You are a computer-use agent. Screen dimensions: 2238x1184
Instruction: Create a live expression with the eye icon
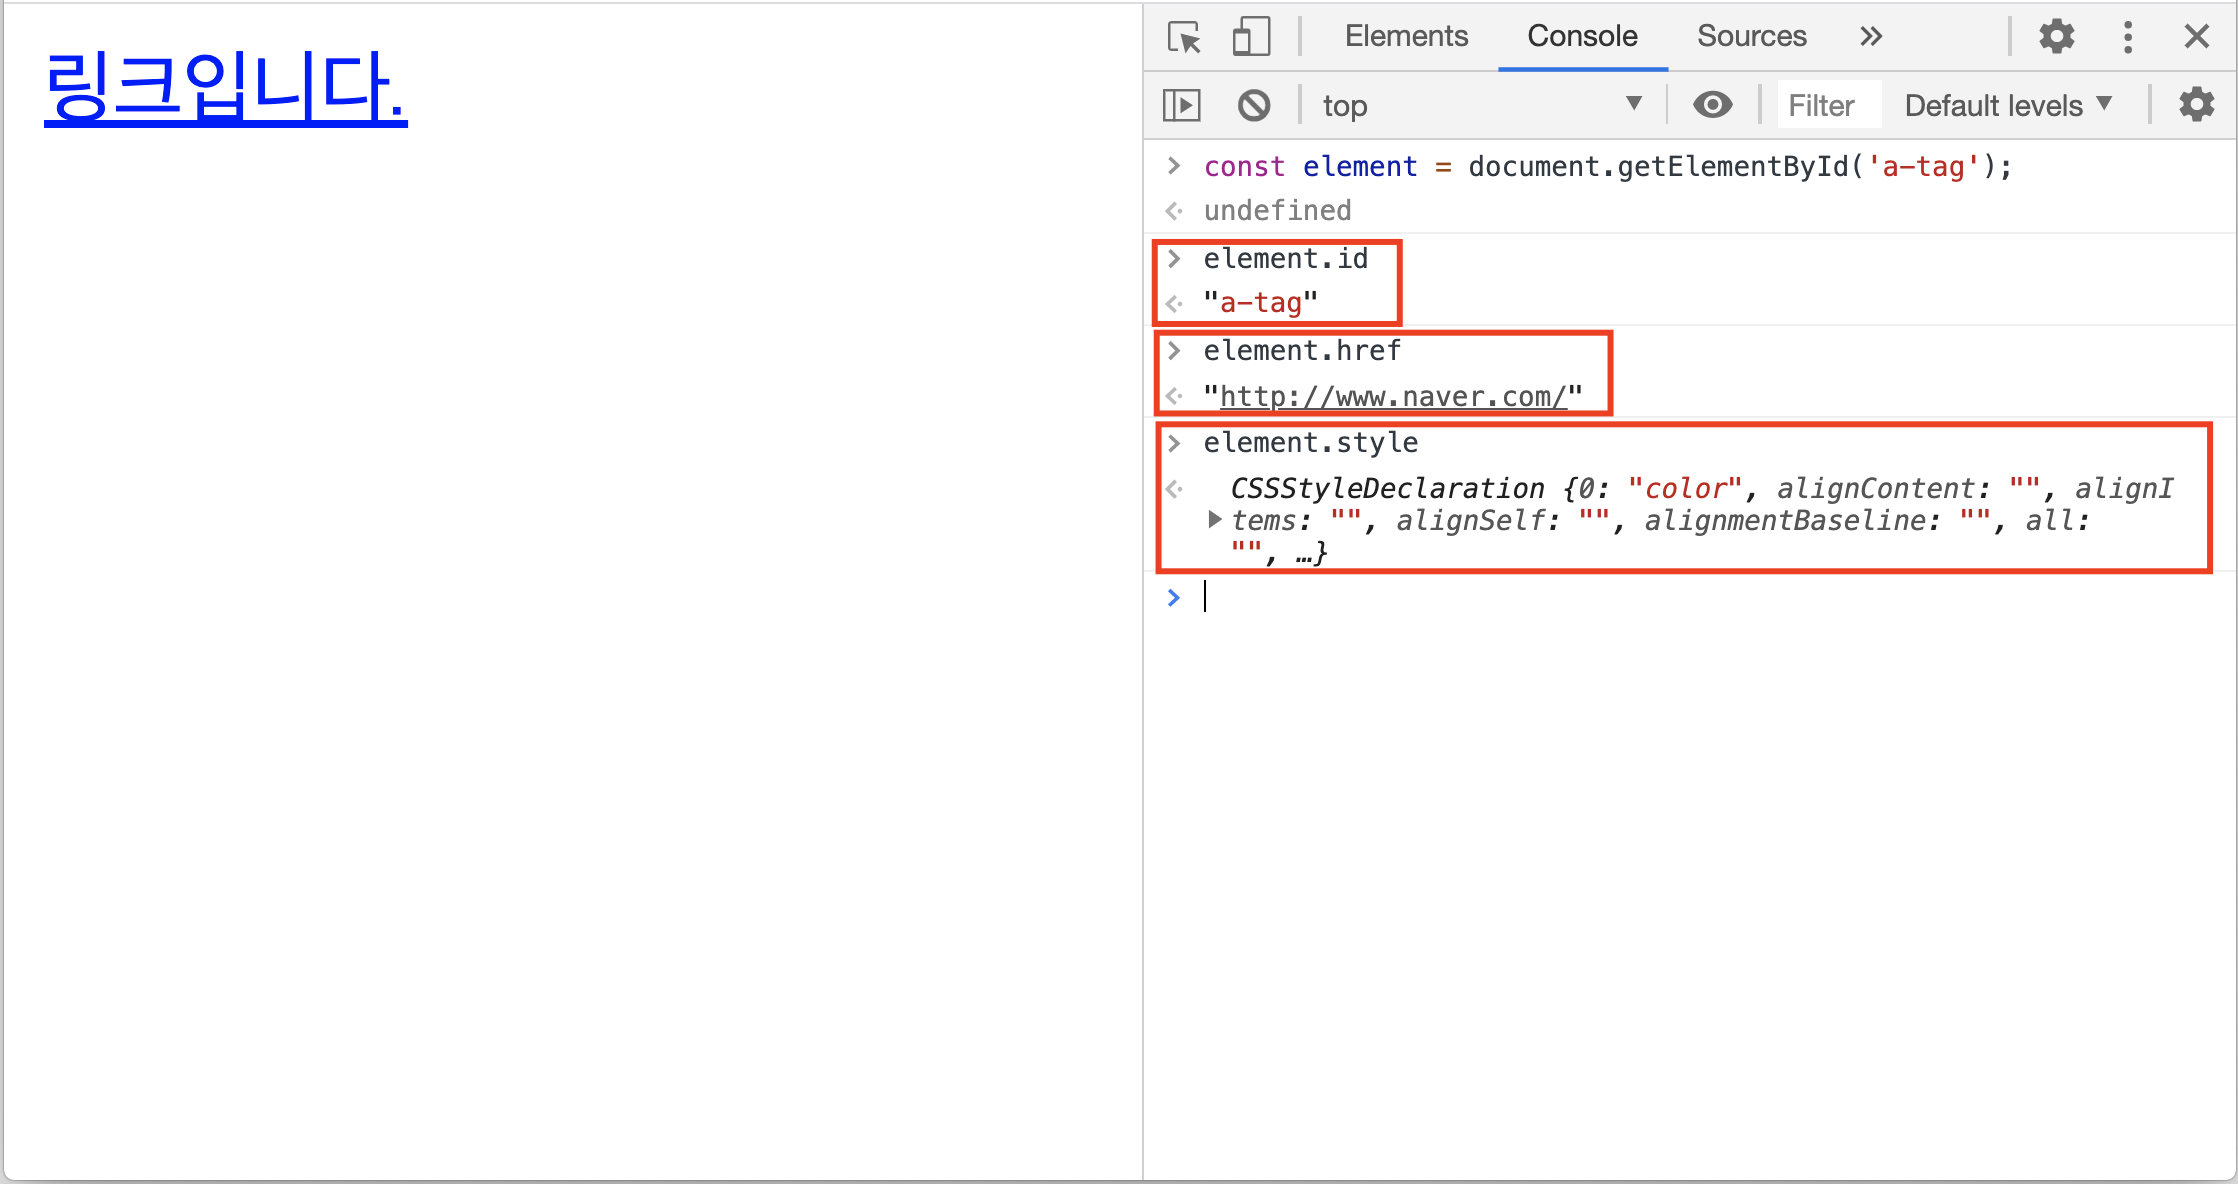point(1712,105)
